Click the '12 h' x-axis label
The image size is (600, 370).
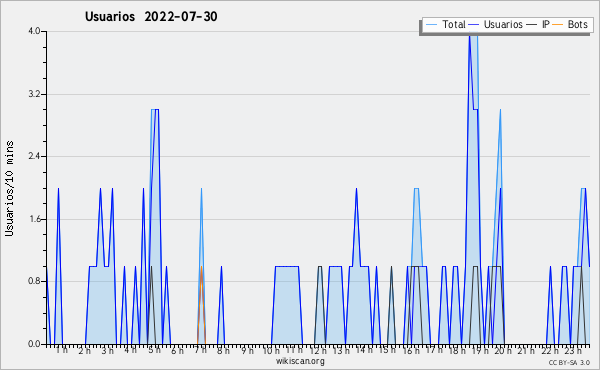pyautogui.click(x=318, y=350)
